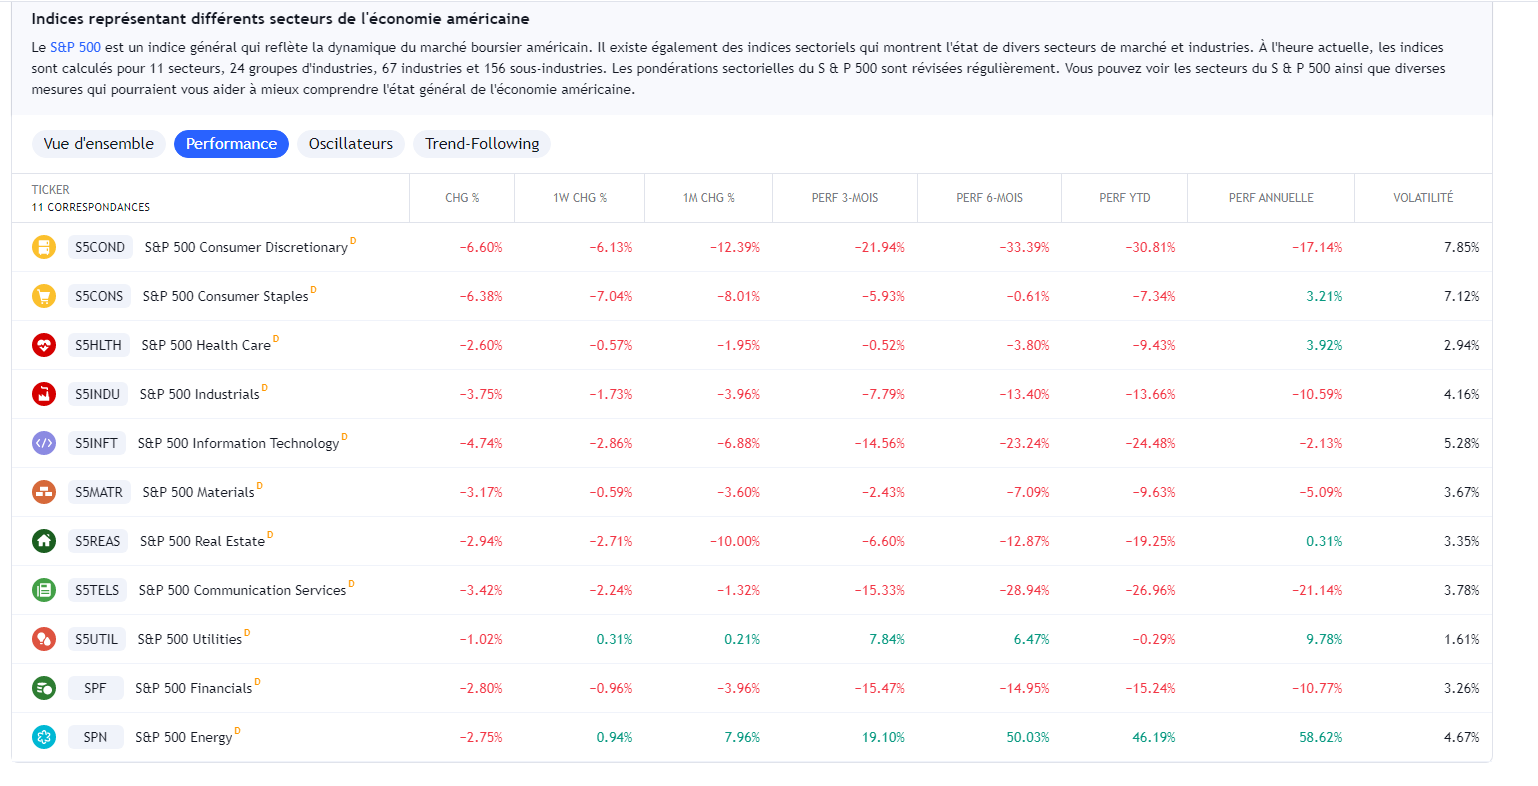This screenshot has height=786, width=1538.
Task: Sort by CHG % column header
Action: click(x=462, y=198)
